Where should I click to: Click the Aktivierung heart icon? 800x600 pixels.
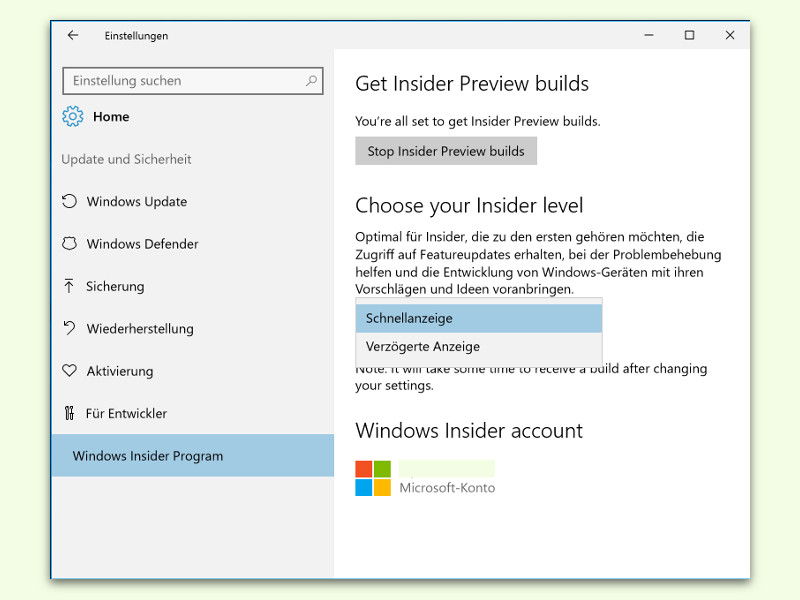point(69,370)
